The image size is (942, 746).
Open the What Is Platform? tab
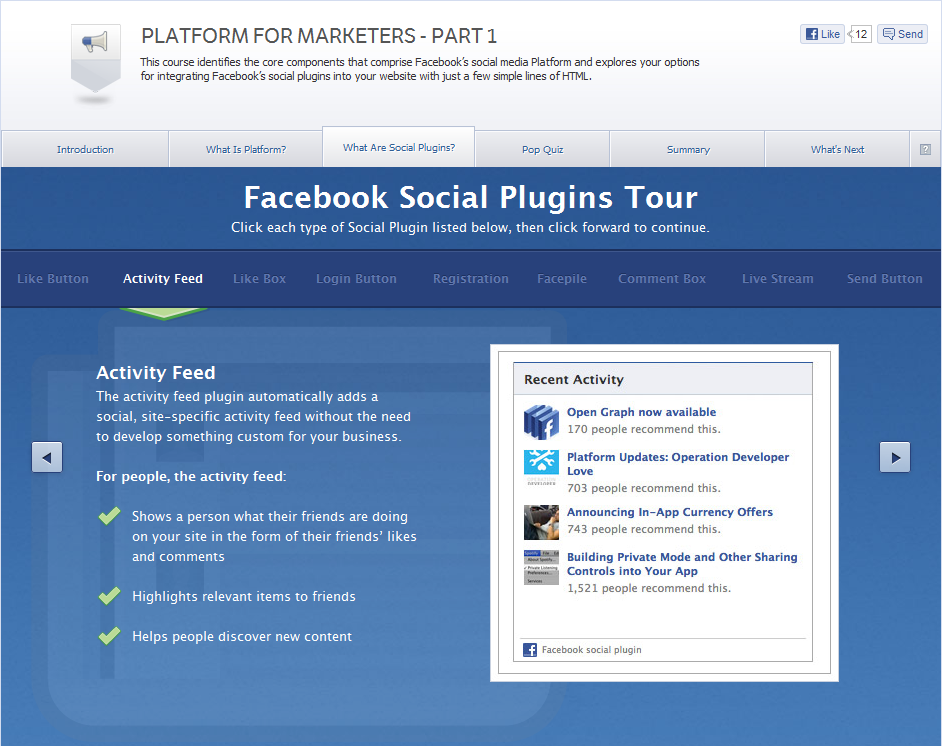point(246,150)
